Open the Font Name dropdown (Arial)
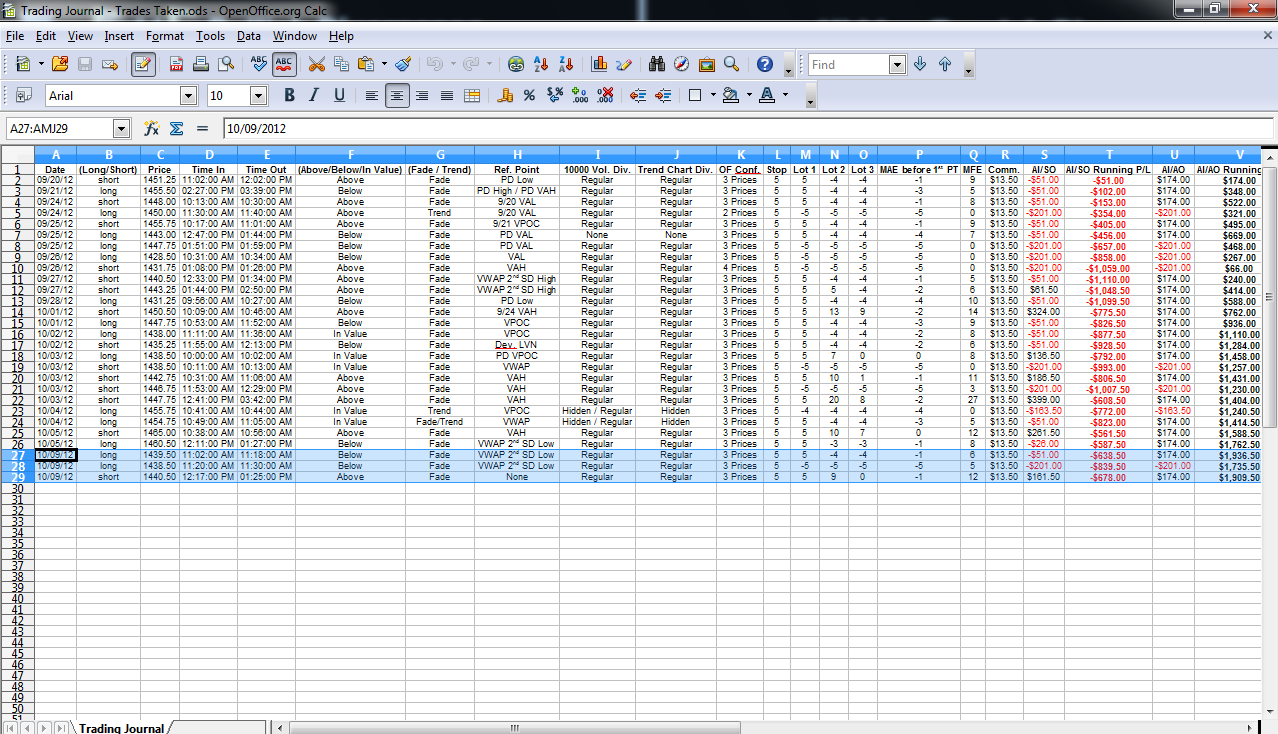 [188, 95]
